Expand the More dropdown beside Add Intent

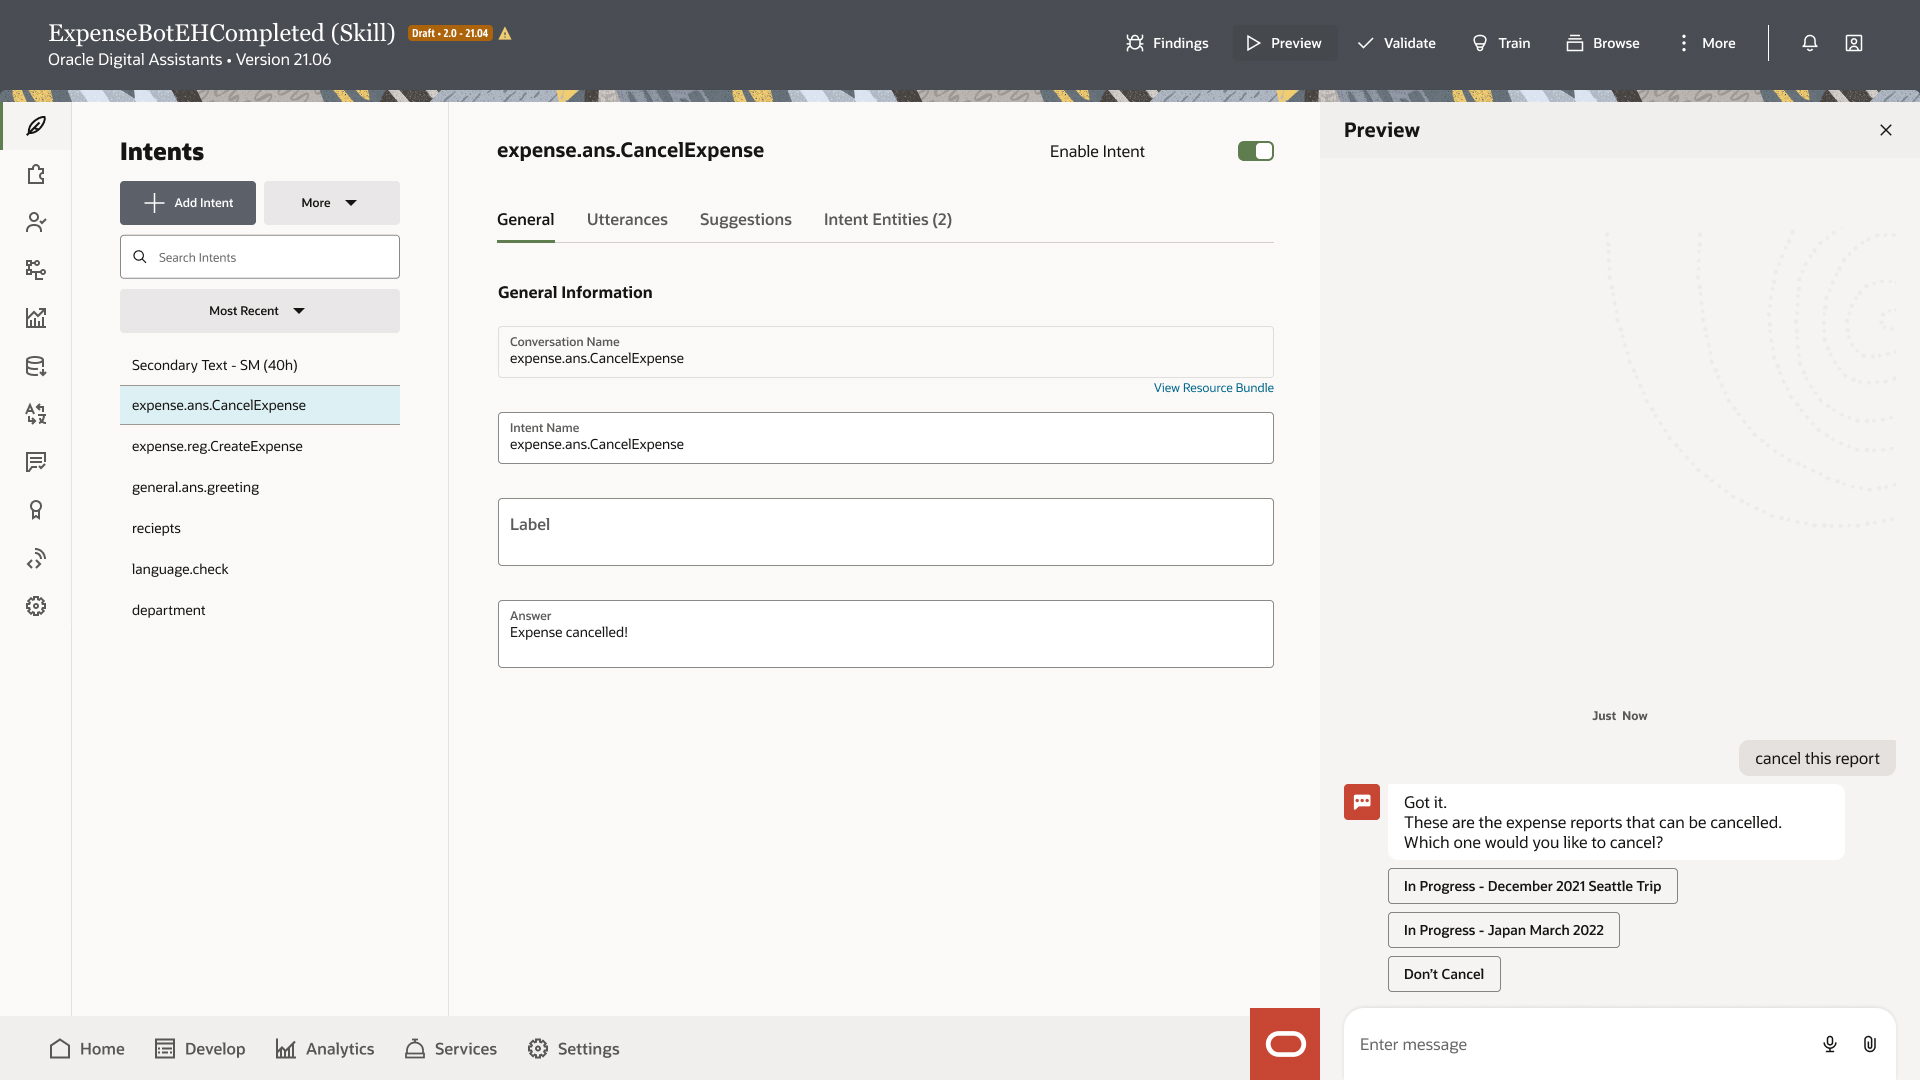tap(331, 203)
